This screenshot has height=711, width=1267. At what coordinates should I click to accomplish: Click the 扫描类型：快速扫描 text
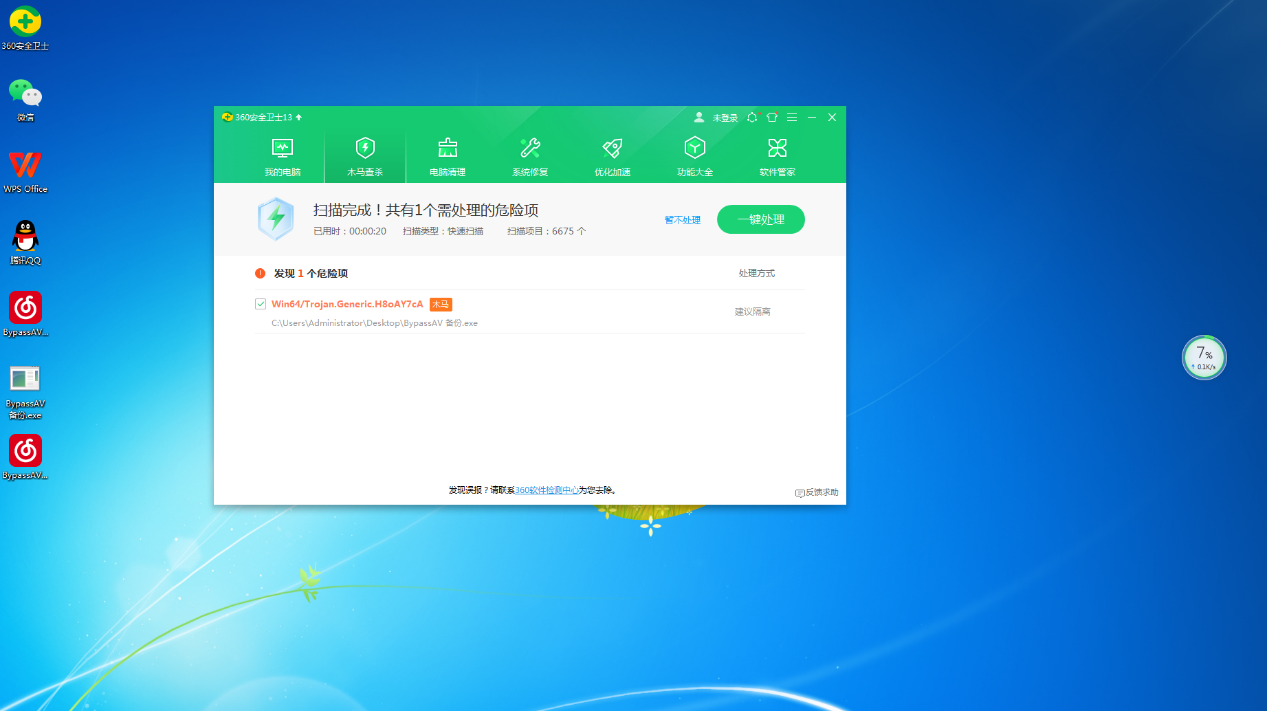tap(443, 231)
